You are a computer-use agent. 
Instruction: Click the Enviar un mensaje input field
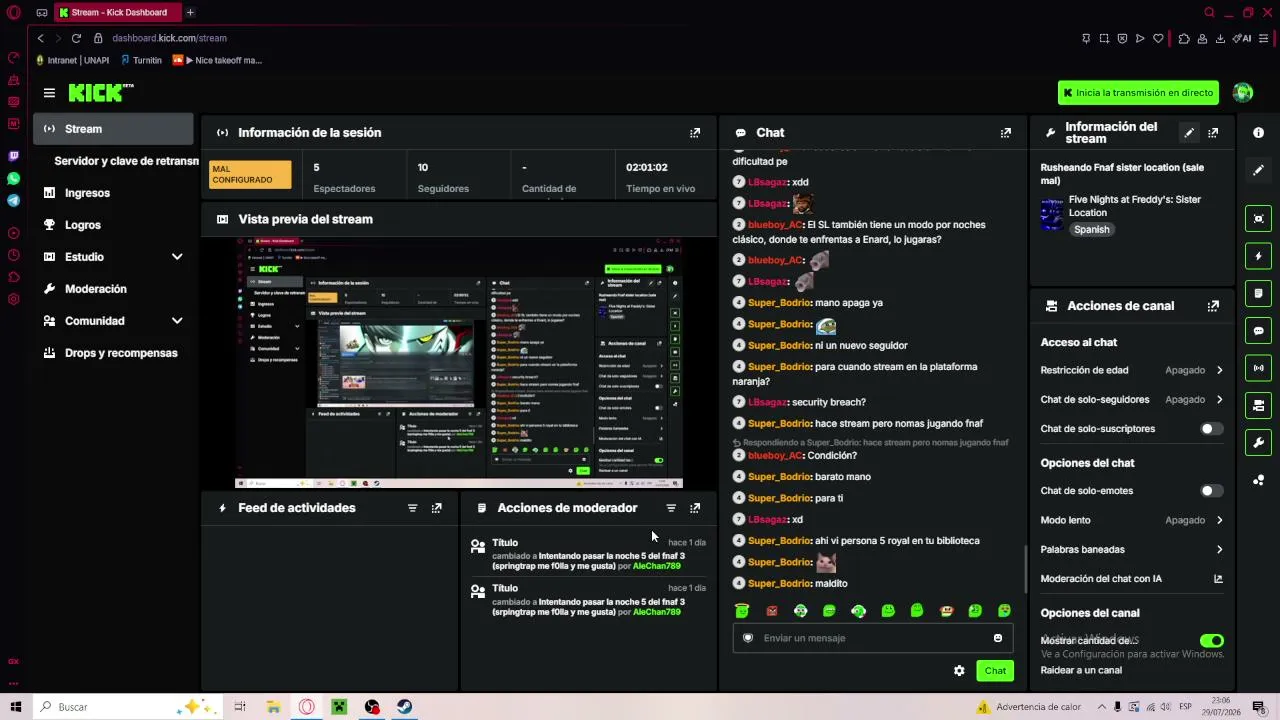point(872,638)
